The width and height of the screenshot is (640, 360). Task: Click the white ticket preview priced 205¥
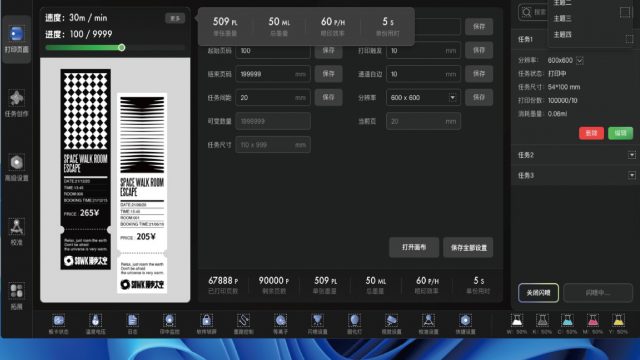pyautogui.click(x=142, y=193)
